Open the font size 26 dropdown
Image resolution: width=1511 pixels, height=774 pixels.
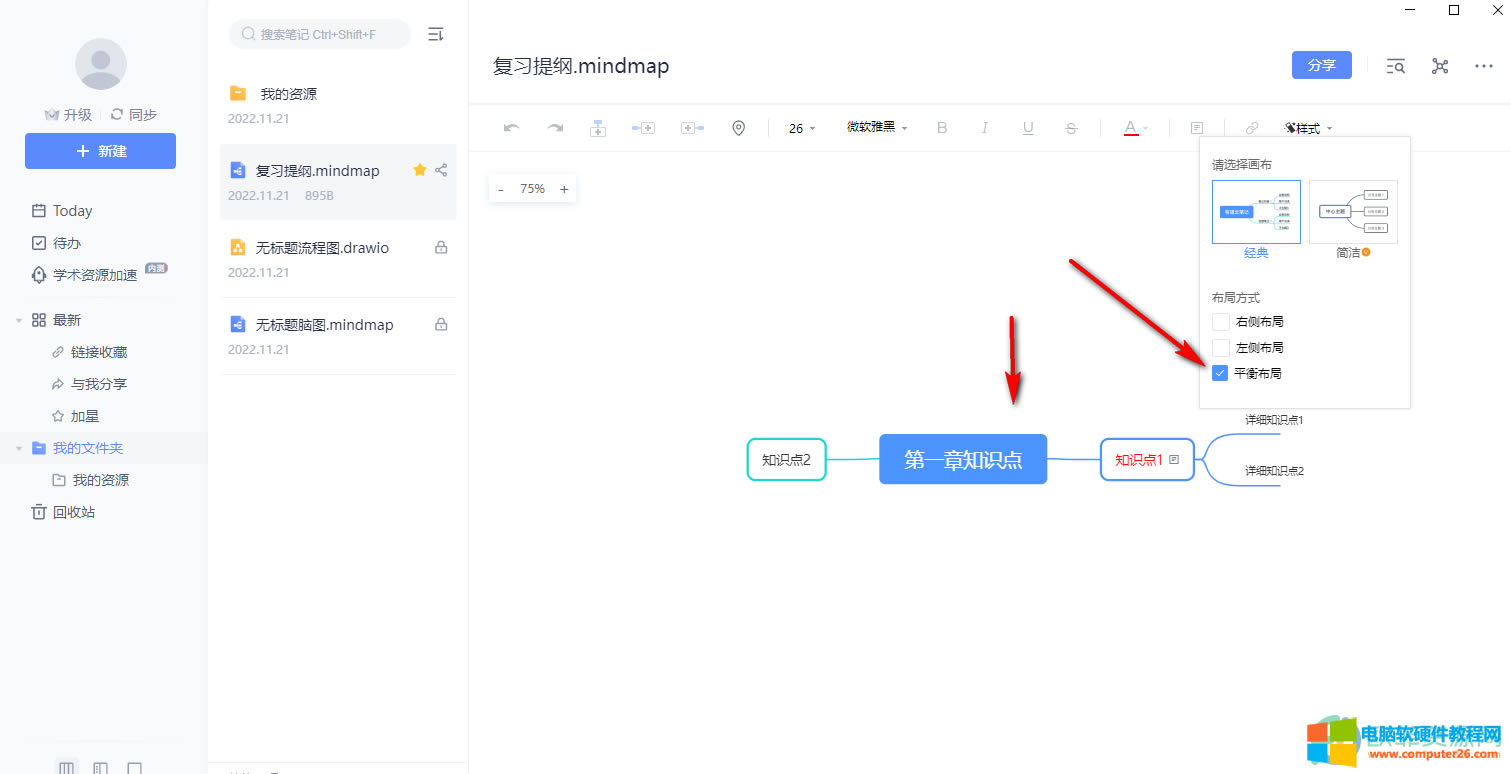[802, 128]
